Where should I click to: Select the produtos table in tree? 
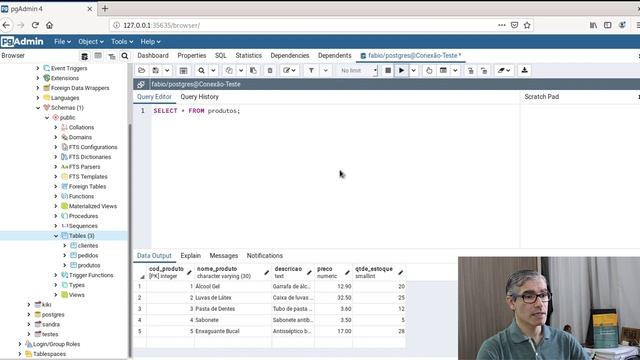(89, 265)
